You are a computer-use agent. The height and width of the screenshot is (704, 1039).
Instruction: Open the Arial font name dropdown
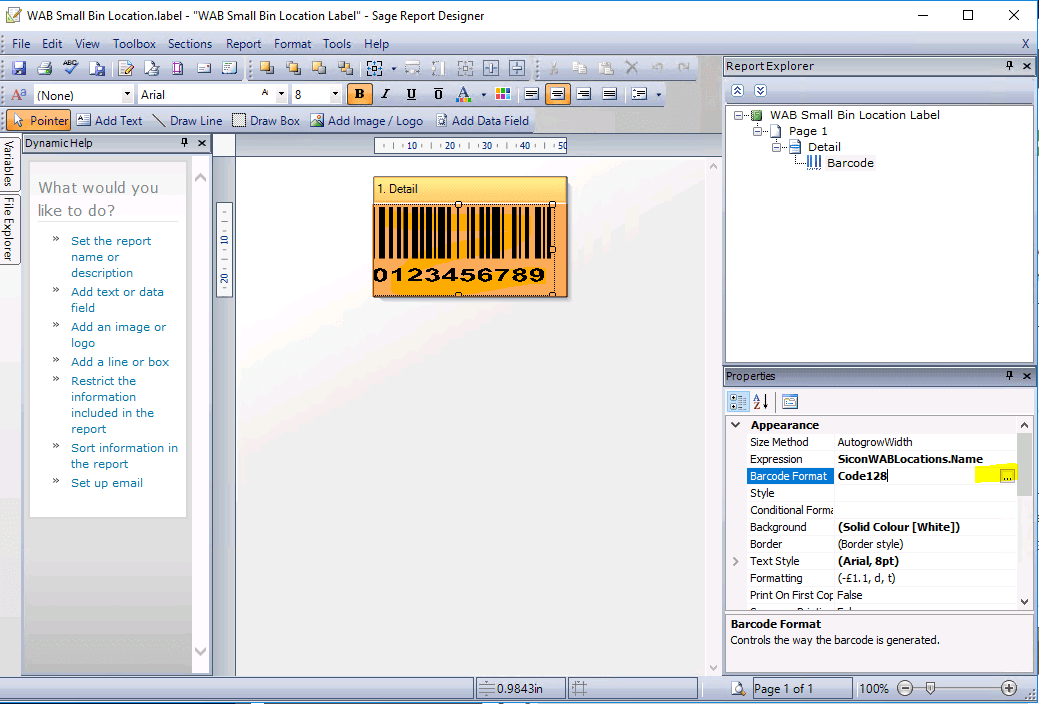click(282, 95)
